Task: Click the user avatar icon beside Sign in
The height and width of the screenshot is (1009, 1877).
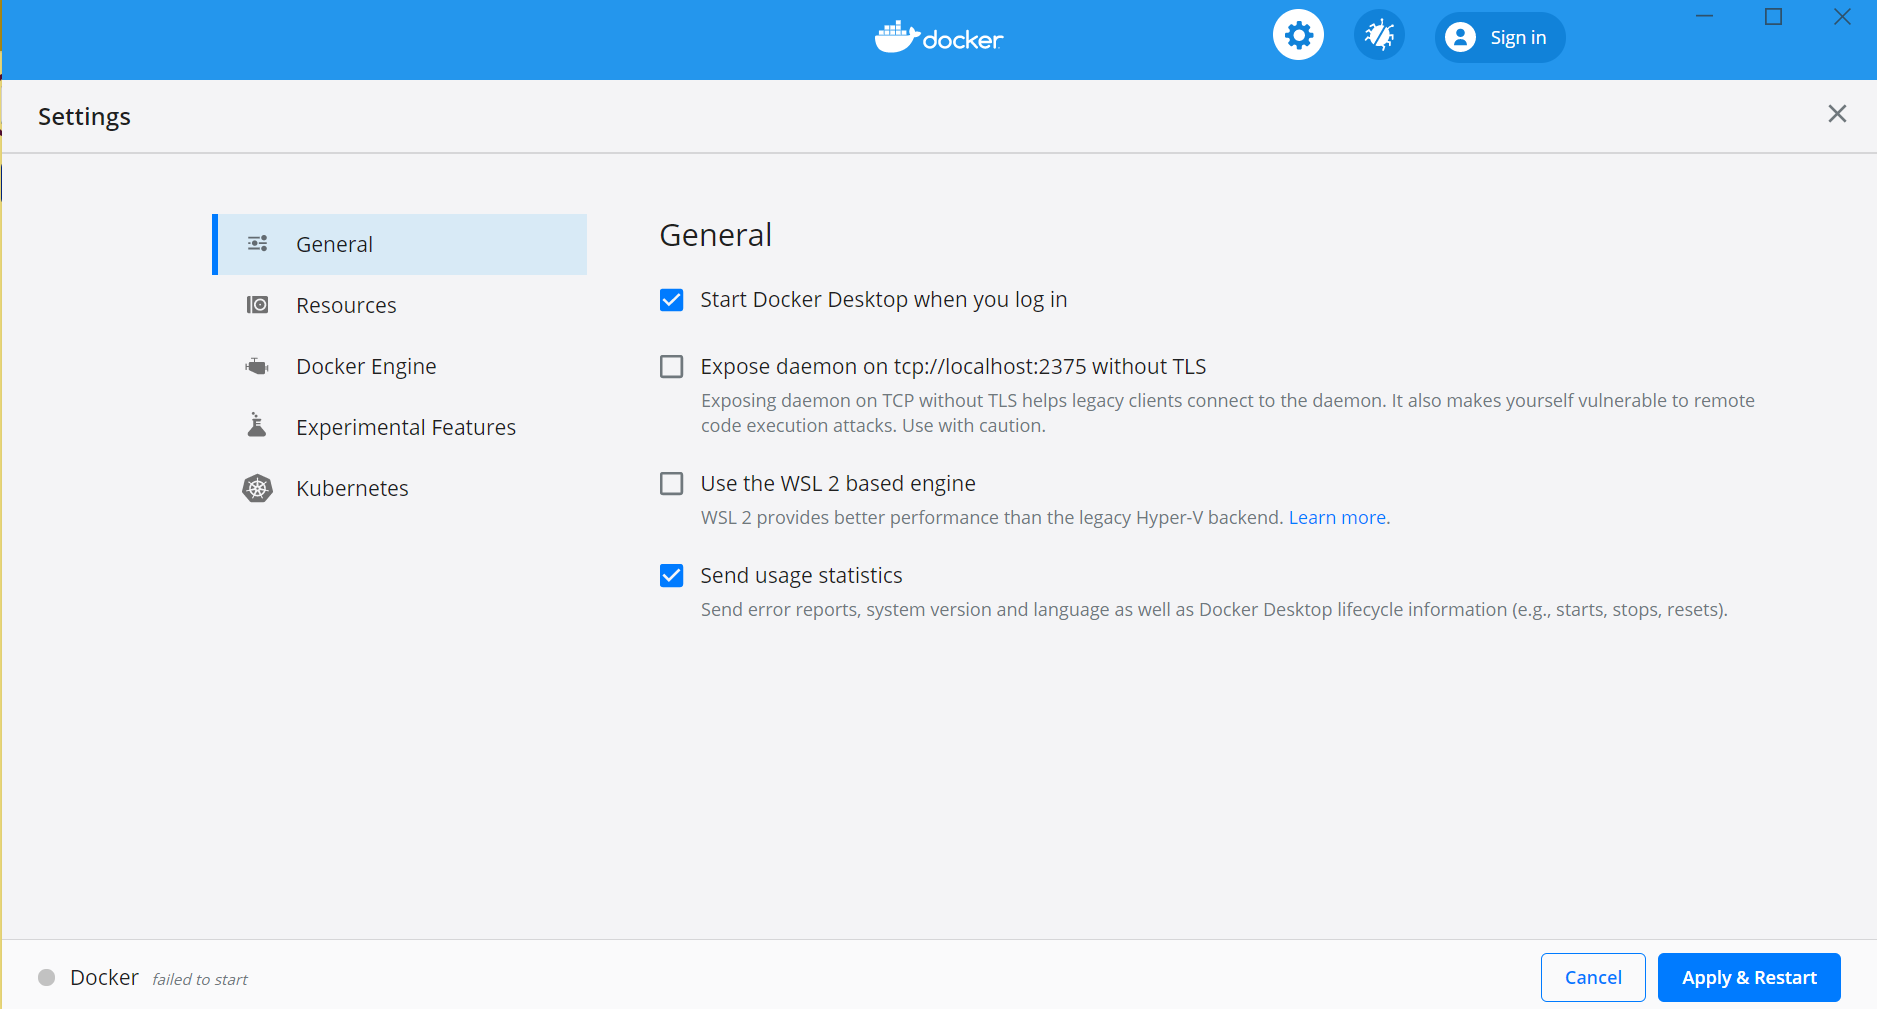Action: pyautogui.click(x=1460, y=37)
